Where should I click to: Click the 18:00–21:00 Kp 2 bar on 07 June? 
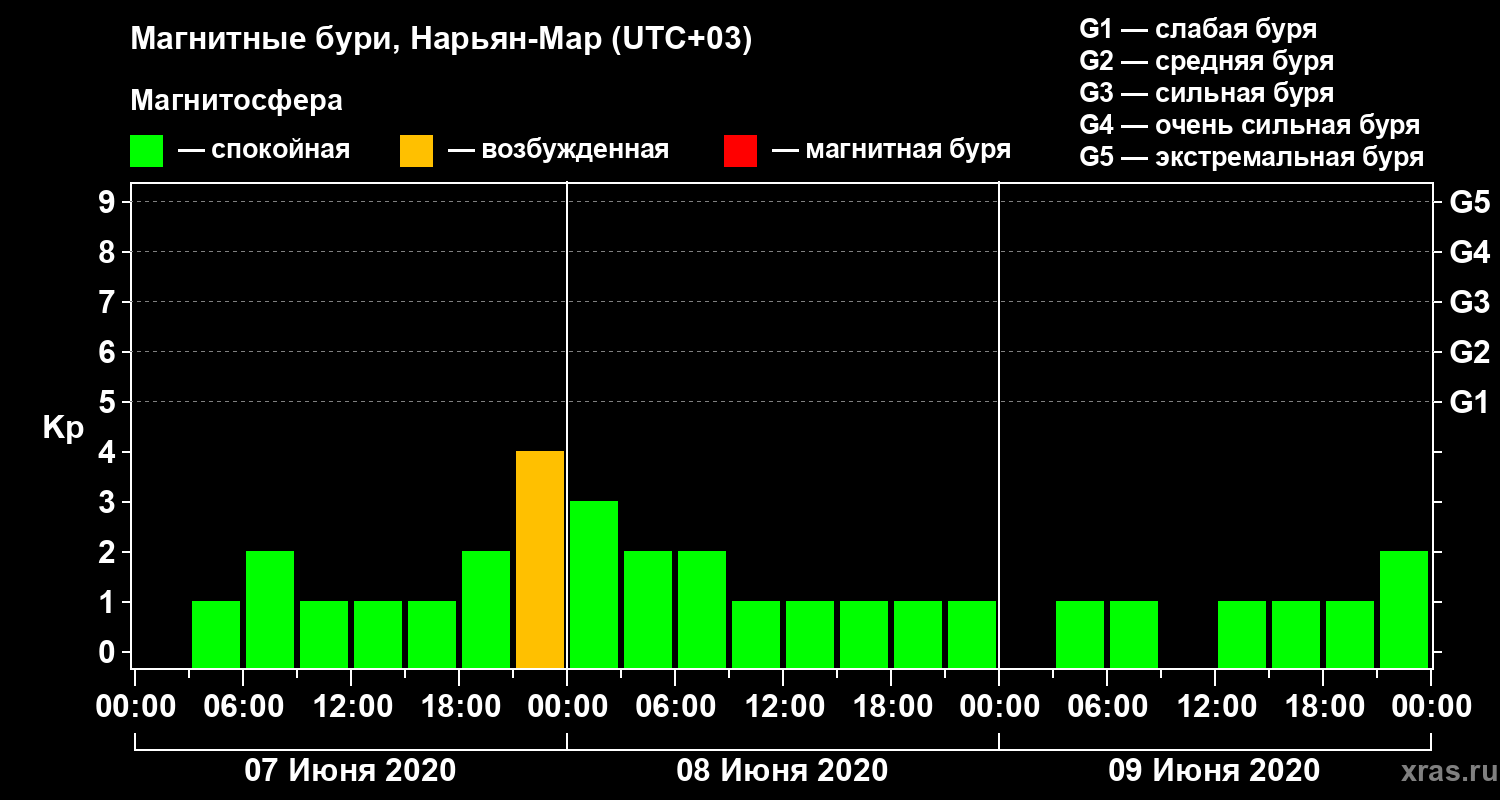[x=486, y=610]
